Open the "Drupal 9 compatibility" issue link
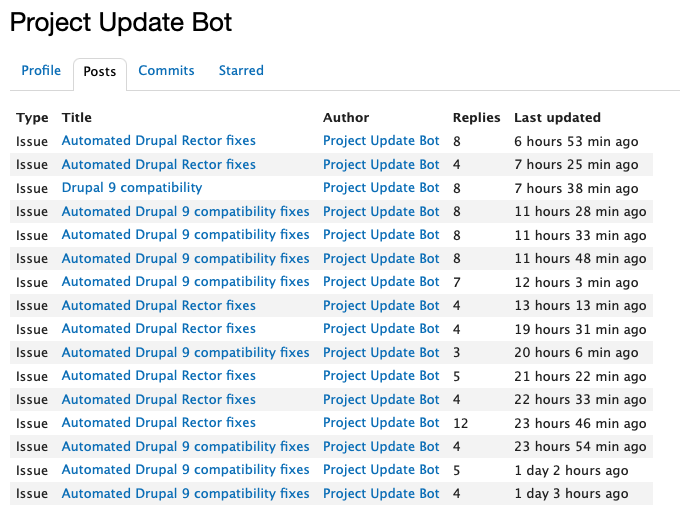This screenshot has width=680, height=510. 132,188
